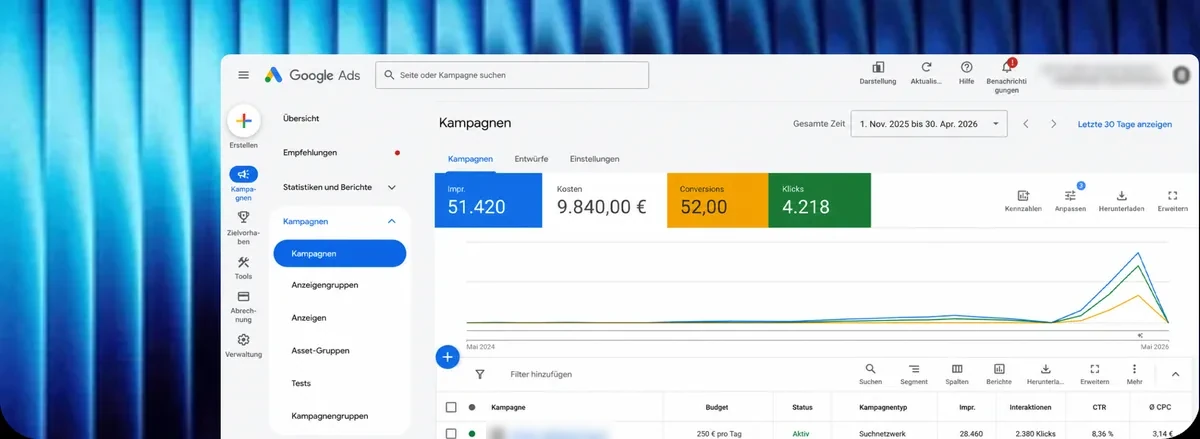This screenshot has width=1200, height=439.
Task: Click Erweitern icon in table toolbar
Action: point(1094,369)
